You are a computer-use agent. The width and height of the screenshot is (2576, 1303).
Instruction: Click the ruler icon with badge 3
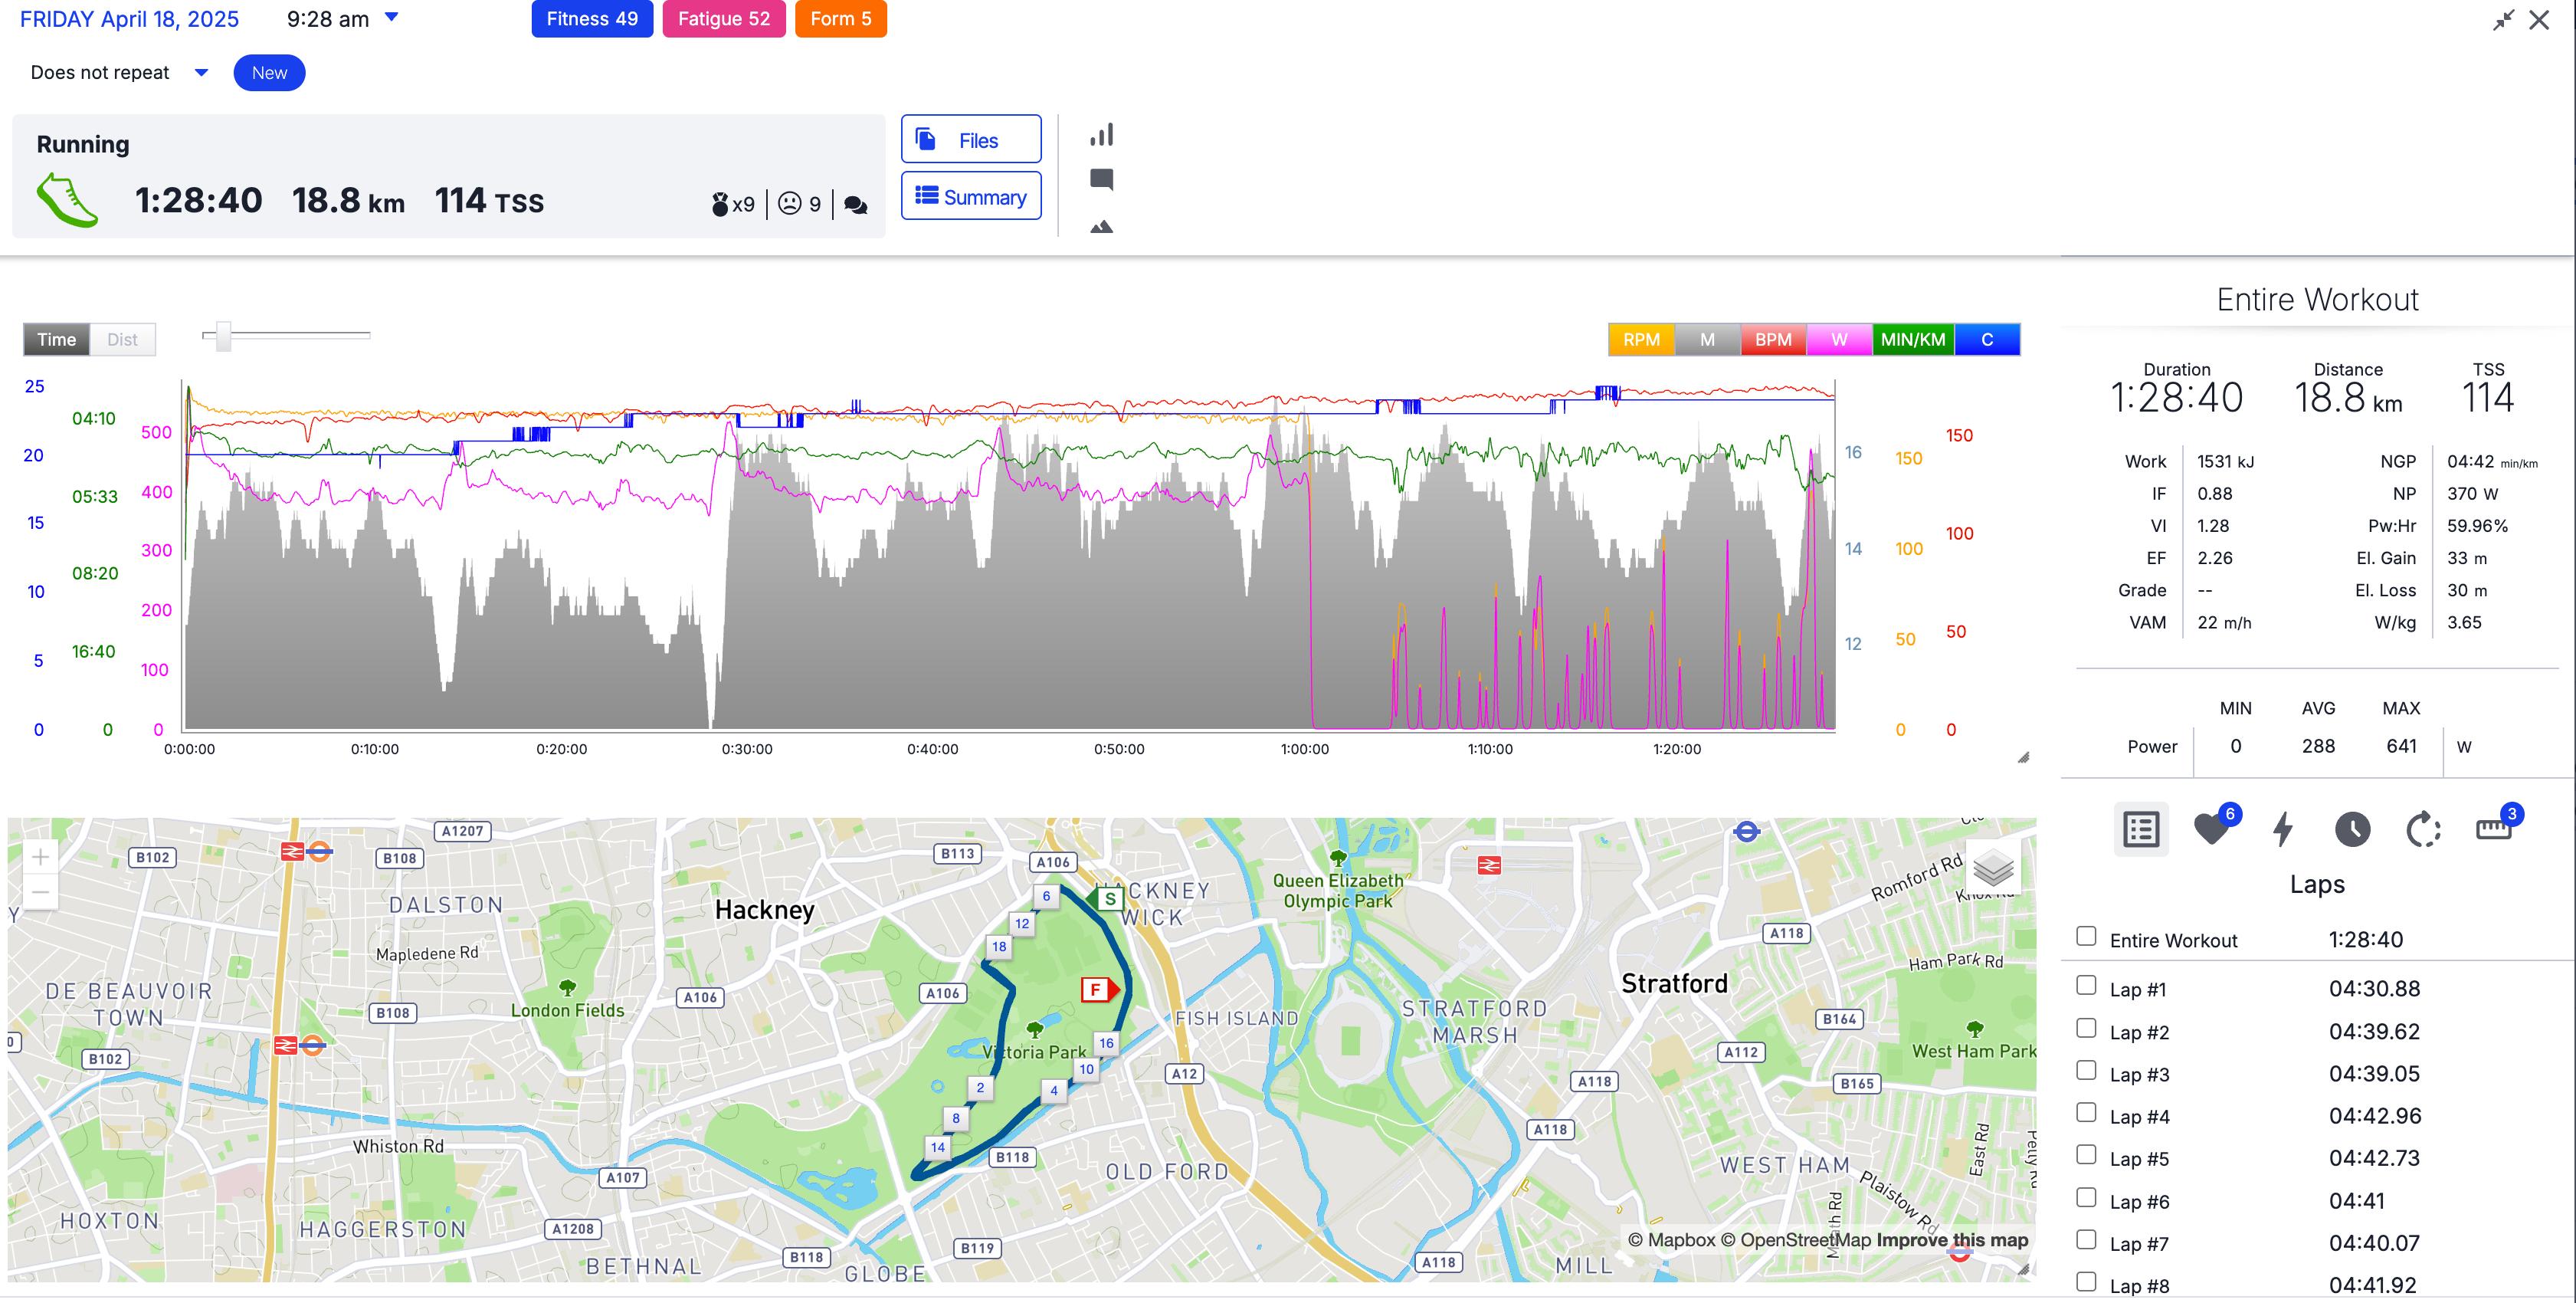click(2494, 830)
